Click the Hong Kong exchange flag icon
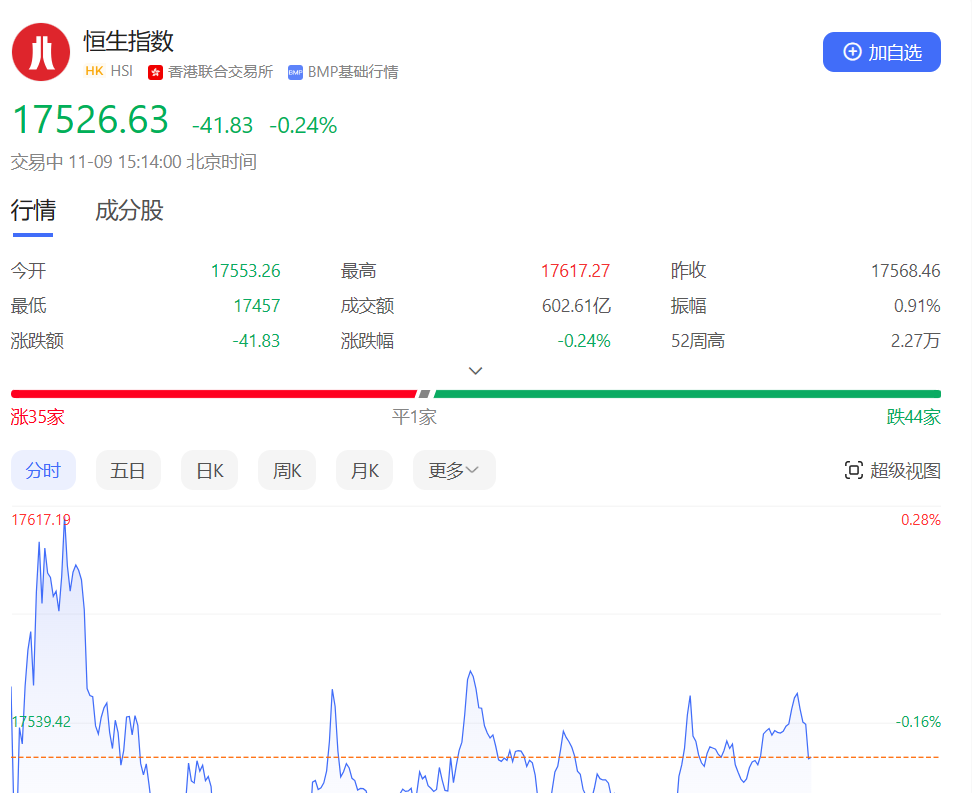The image size is (972, 793). [x=155, y=72]
